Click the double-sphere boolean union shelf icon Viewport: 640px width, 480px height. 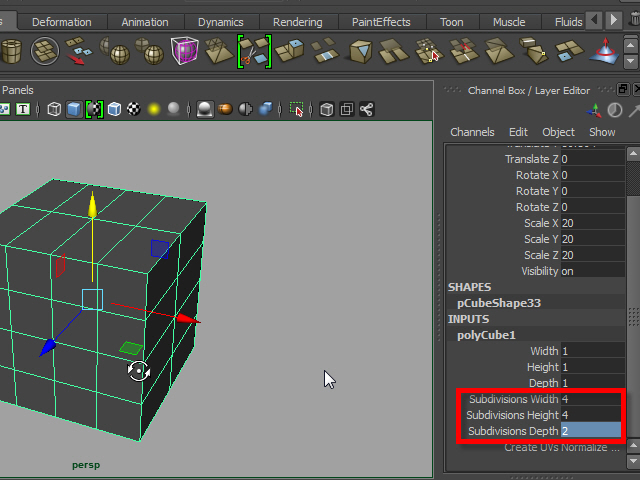pyautogui.click(x=149, y=51)
